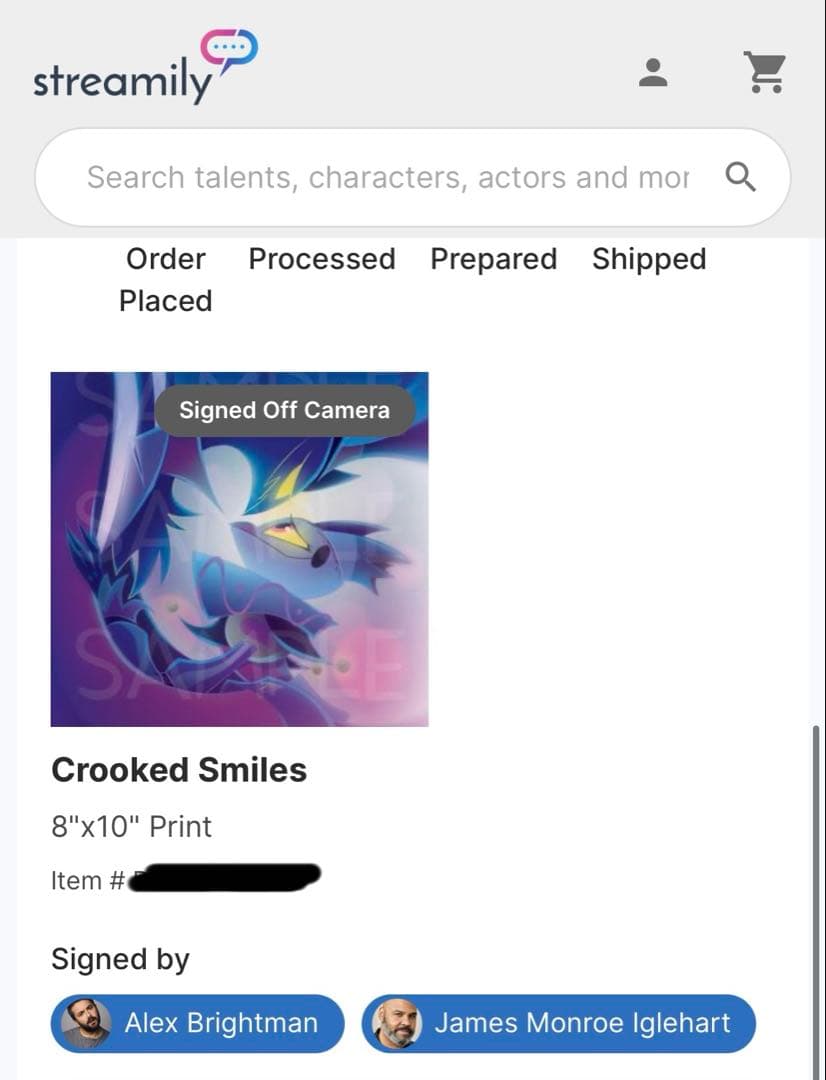
Task: Open the shopping cart
Action: point(766,72)
